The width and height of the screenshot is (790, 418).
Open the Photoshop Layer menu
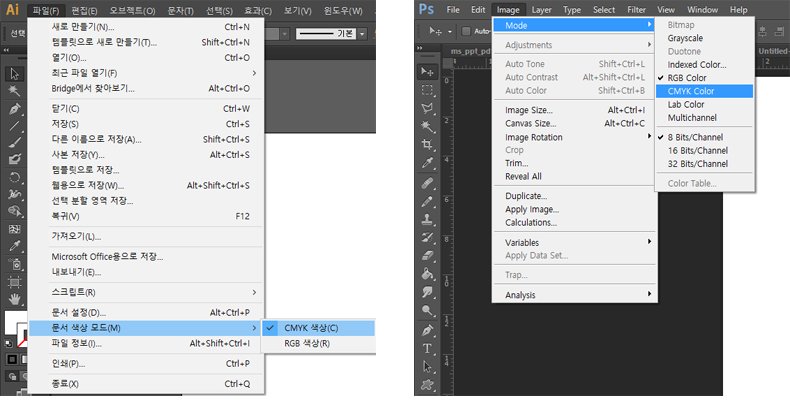(541, 10)
